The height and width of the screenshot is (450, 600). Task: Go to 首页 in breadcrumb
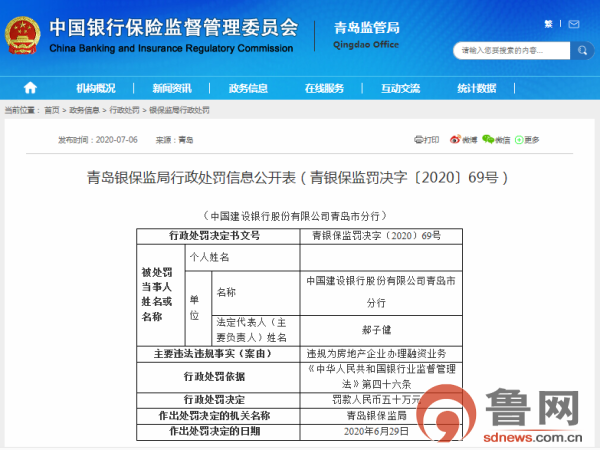(x=52, y=110)
